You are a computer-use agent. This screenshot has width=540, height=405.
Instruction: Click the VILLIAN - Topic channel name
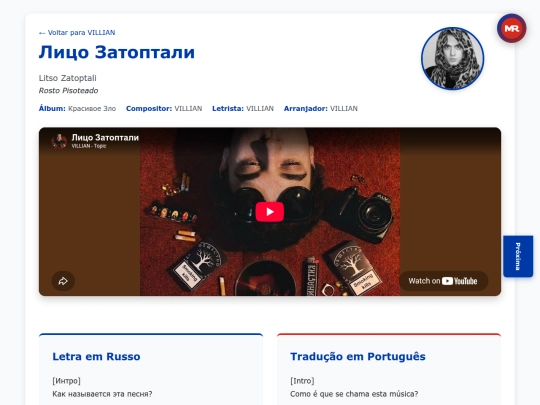[x=89, y=146]
